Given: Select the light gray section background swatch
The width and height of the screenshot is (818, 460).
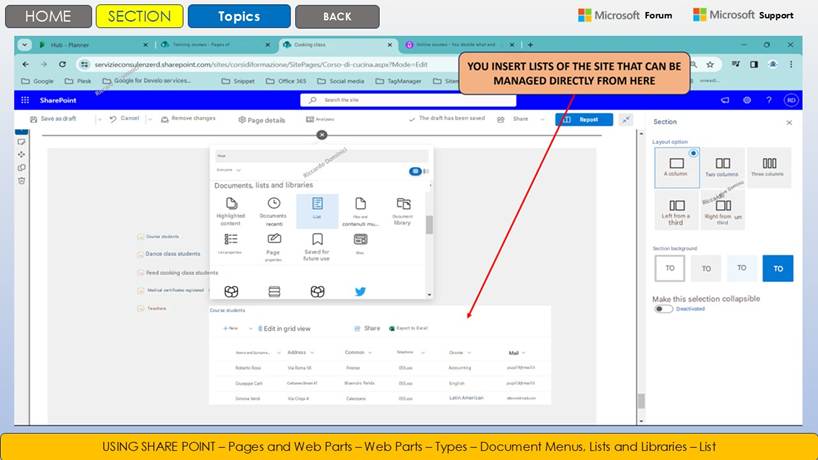Looking at the screenshot, I should (706, 268).
